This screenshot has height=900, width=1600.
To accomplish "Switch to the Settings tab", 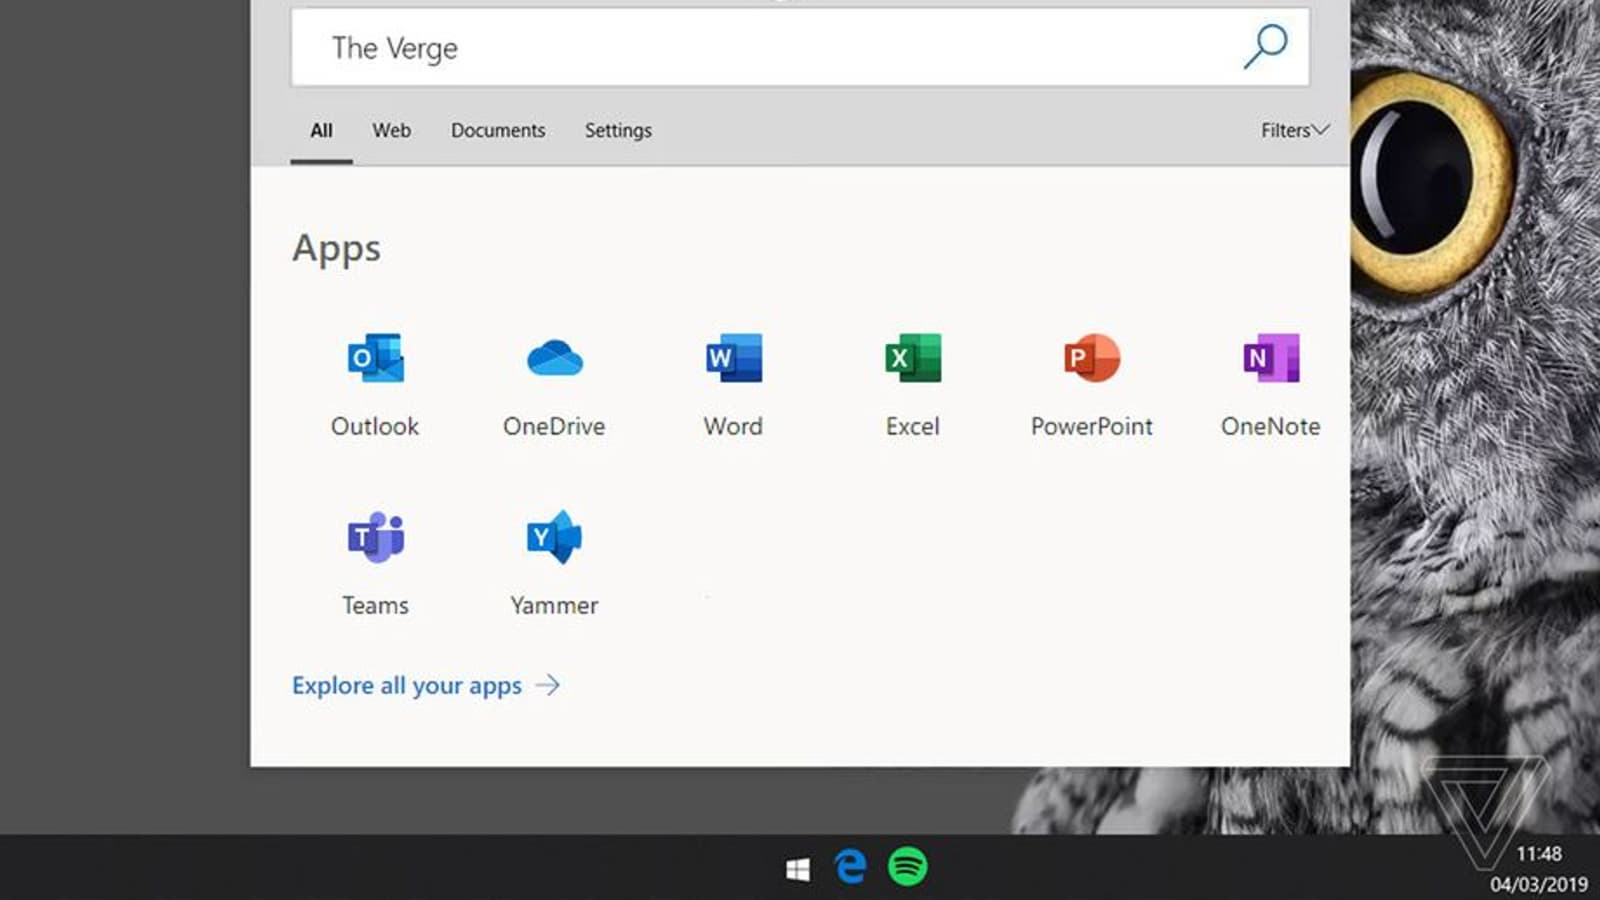I will tap(618, 131).
